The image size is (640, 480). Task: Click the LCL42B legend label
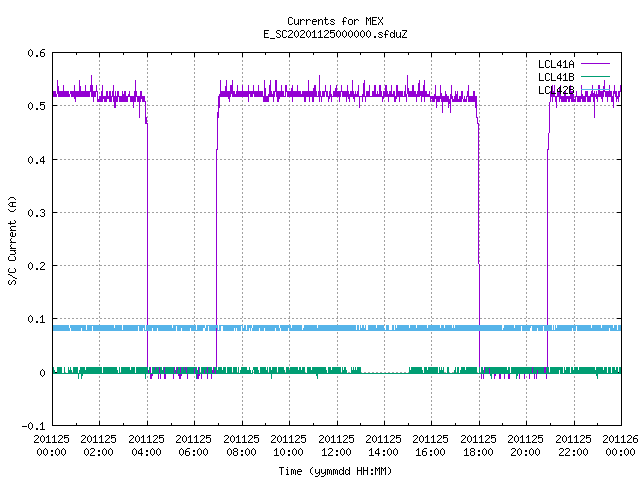point(556,90)
